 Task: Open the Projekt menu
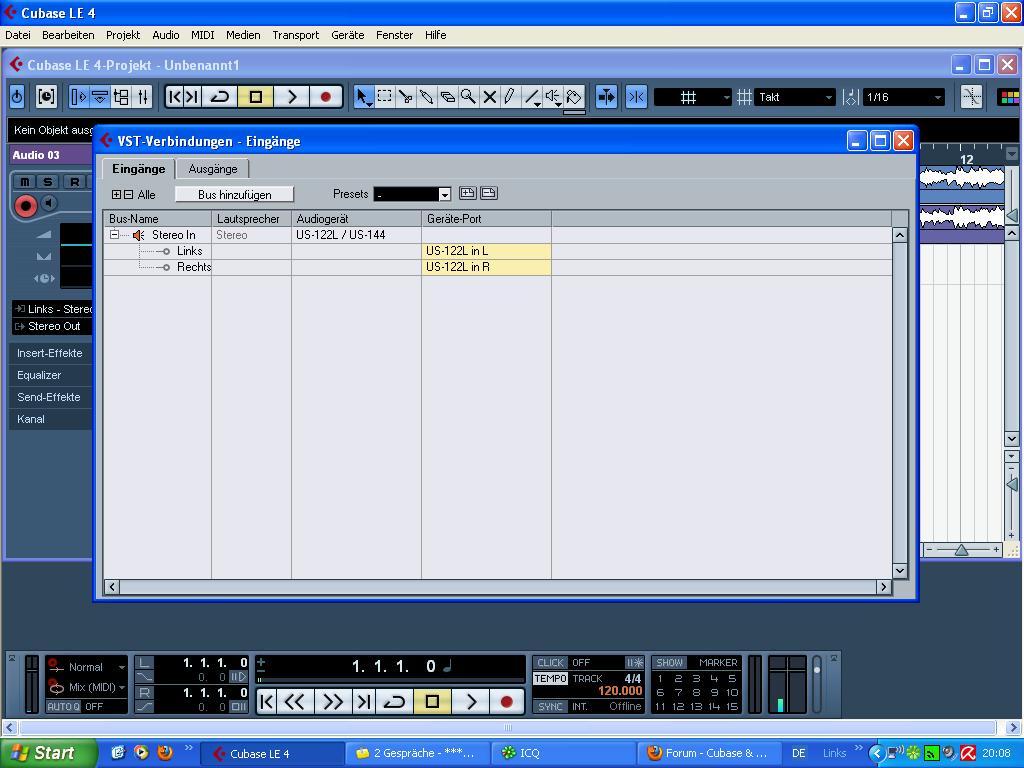point(123,35)
